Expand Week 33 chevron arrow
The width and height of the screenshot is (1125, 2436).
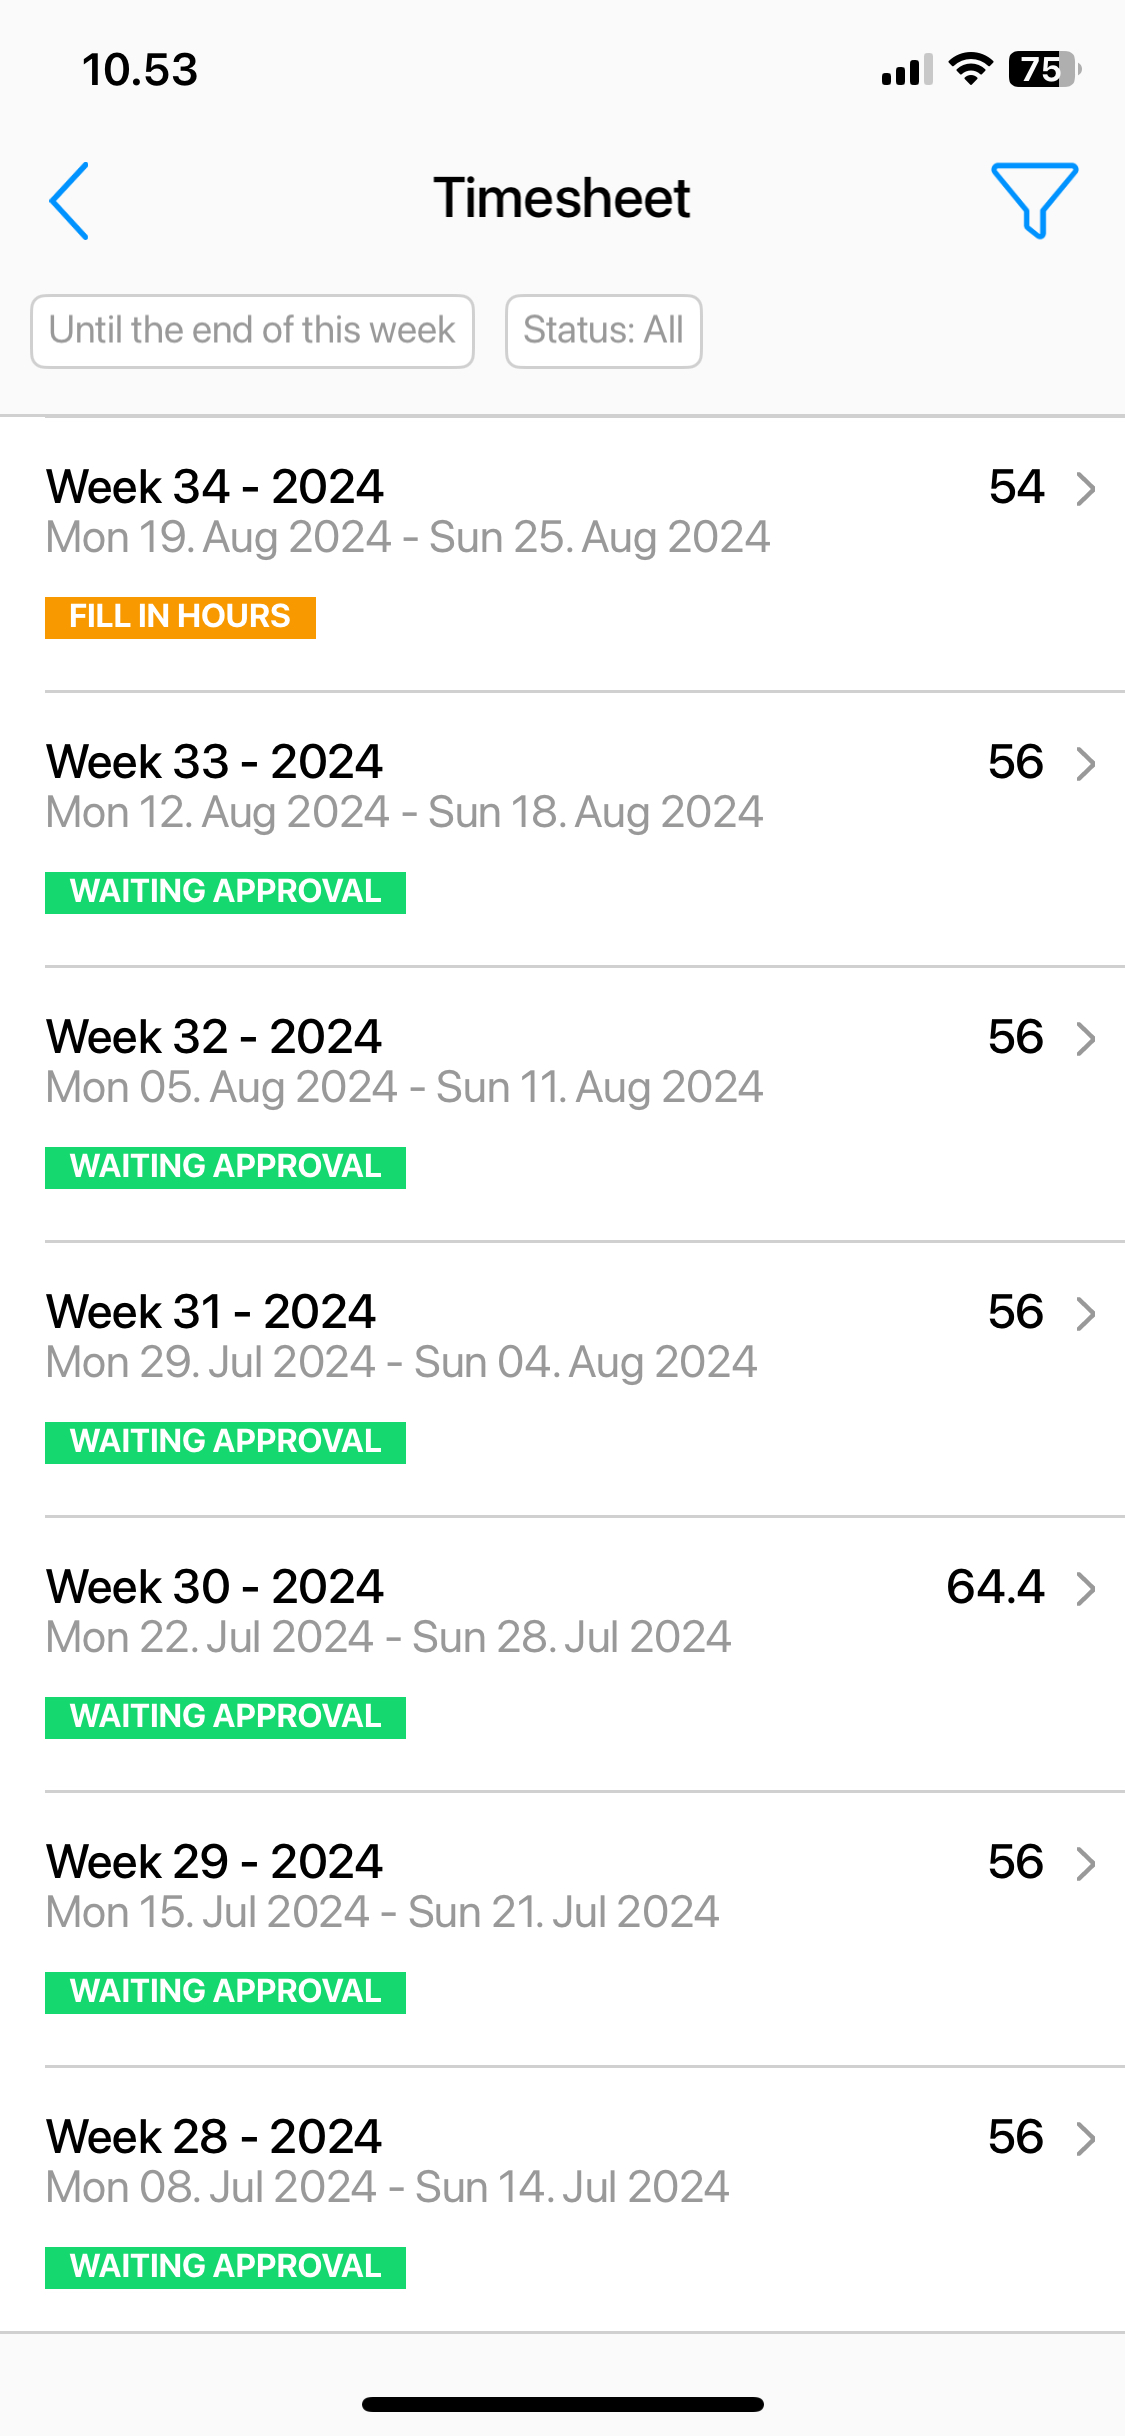click(1085, 763)
